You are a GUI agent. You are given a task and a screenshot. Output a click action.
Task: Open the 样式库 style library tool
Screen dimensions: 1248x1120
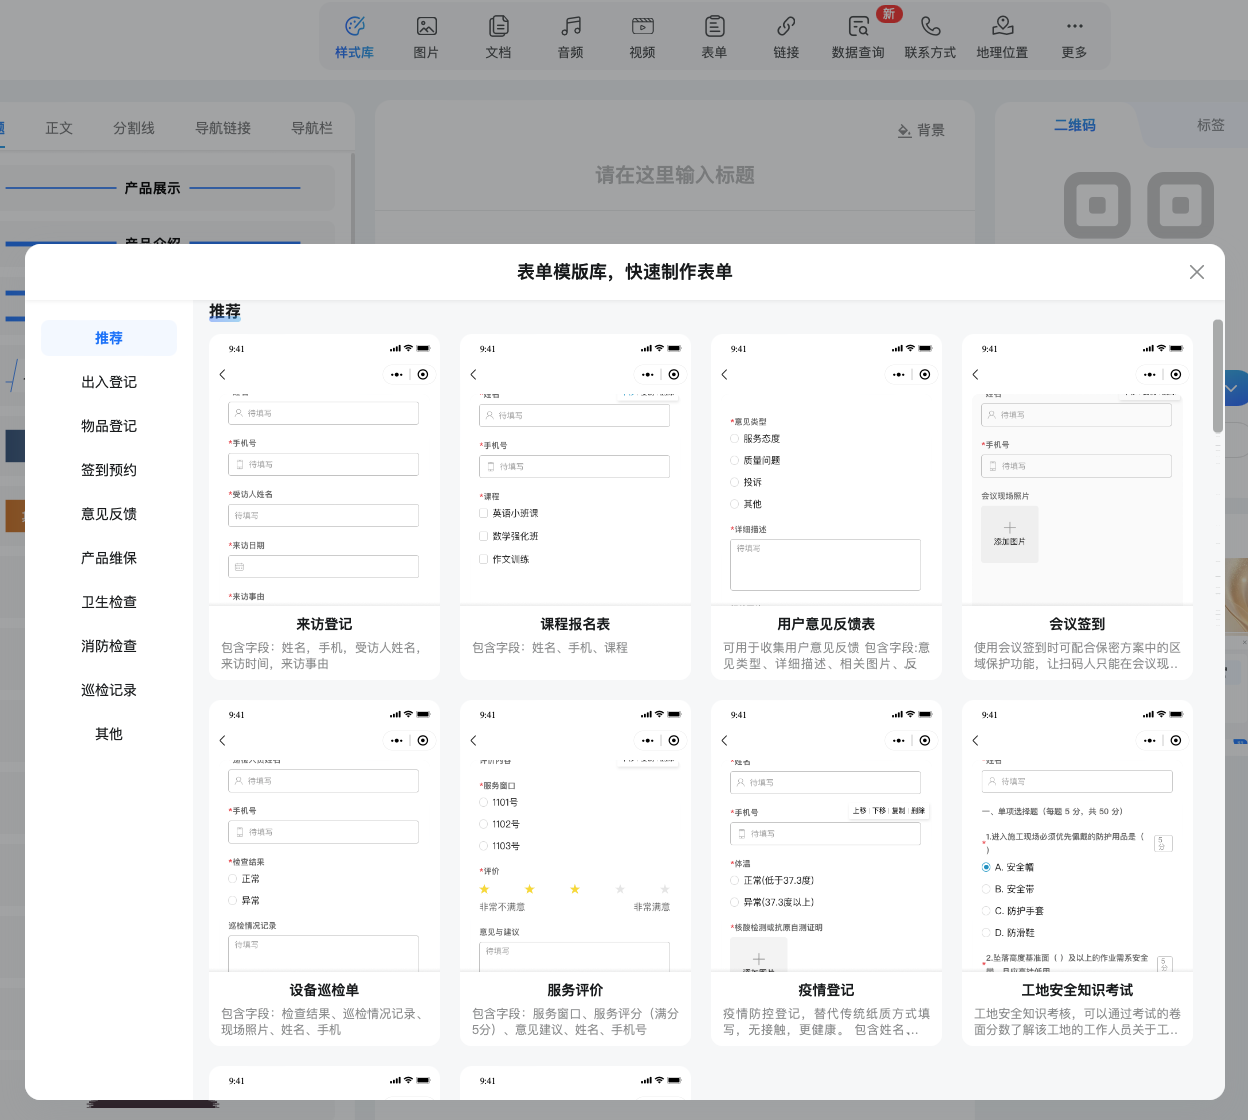point(354,37)
